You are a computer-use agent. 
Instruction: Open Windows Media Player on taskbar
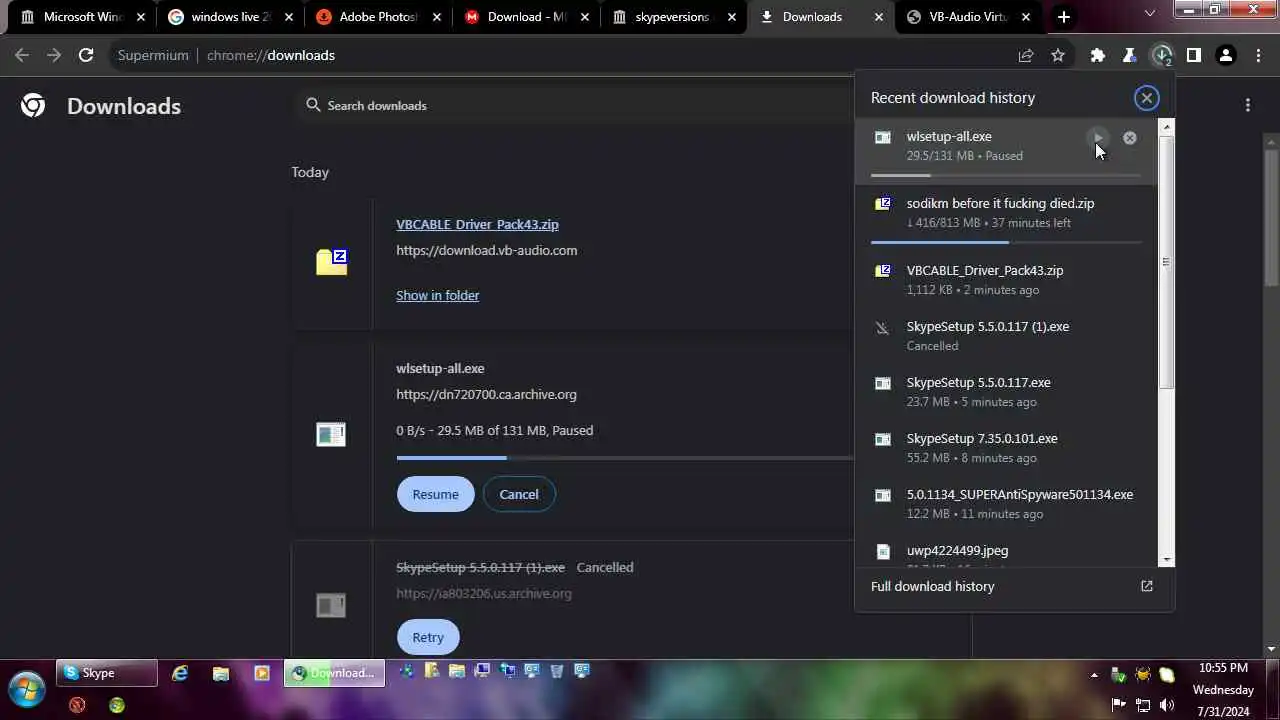click(x=262, y=673)
